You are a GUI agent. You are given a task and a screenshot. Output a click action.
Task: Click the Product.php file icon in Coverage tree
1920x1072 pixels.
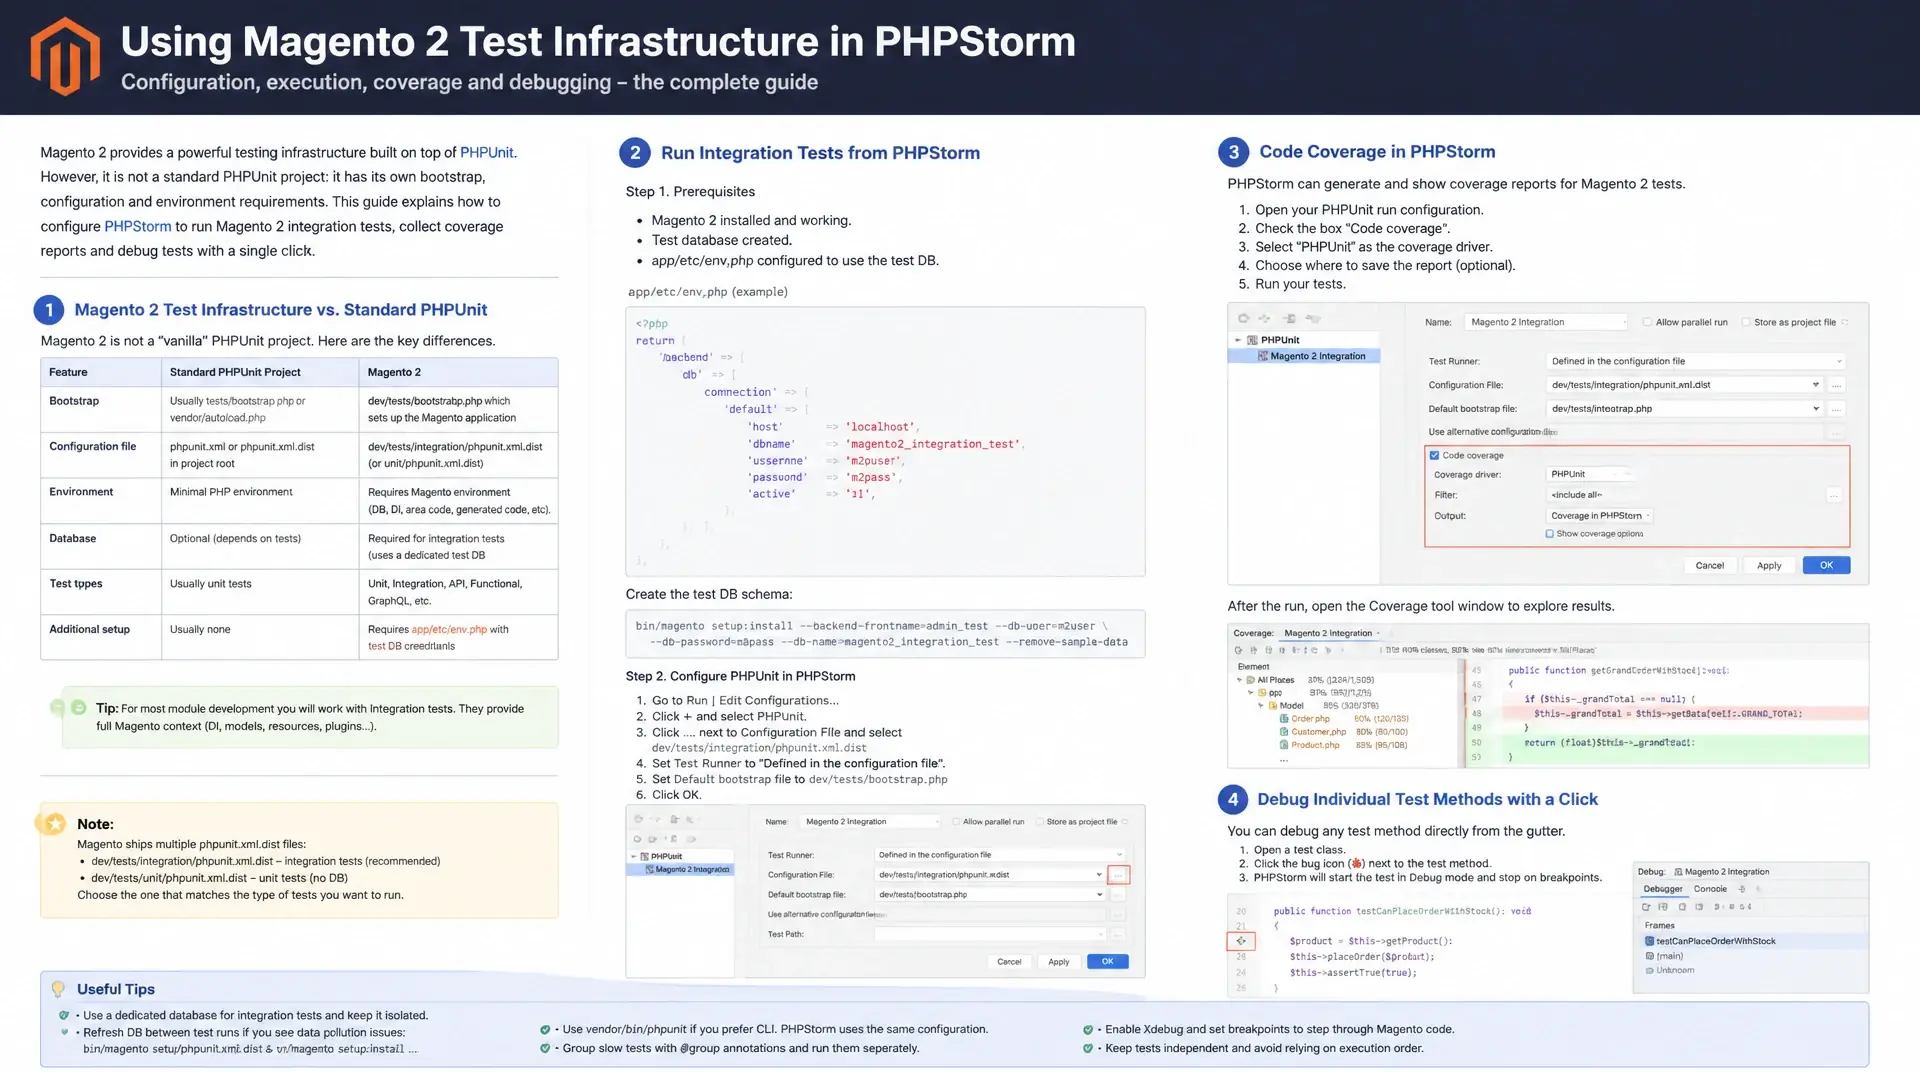click(x=1284, y=744)
